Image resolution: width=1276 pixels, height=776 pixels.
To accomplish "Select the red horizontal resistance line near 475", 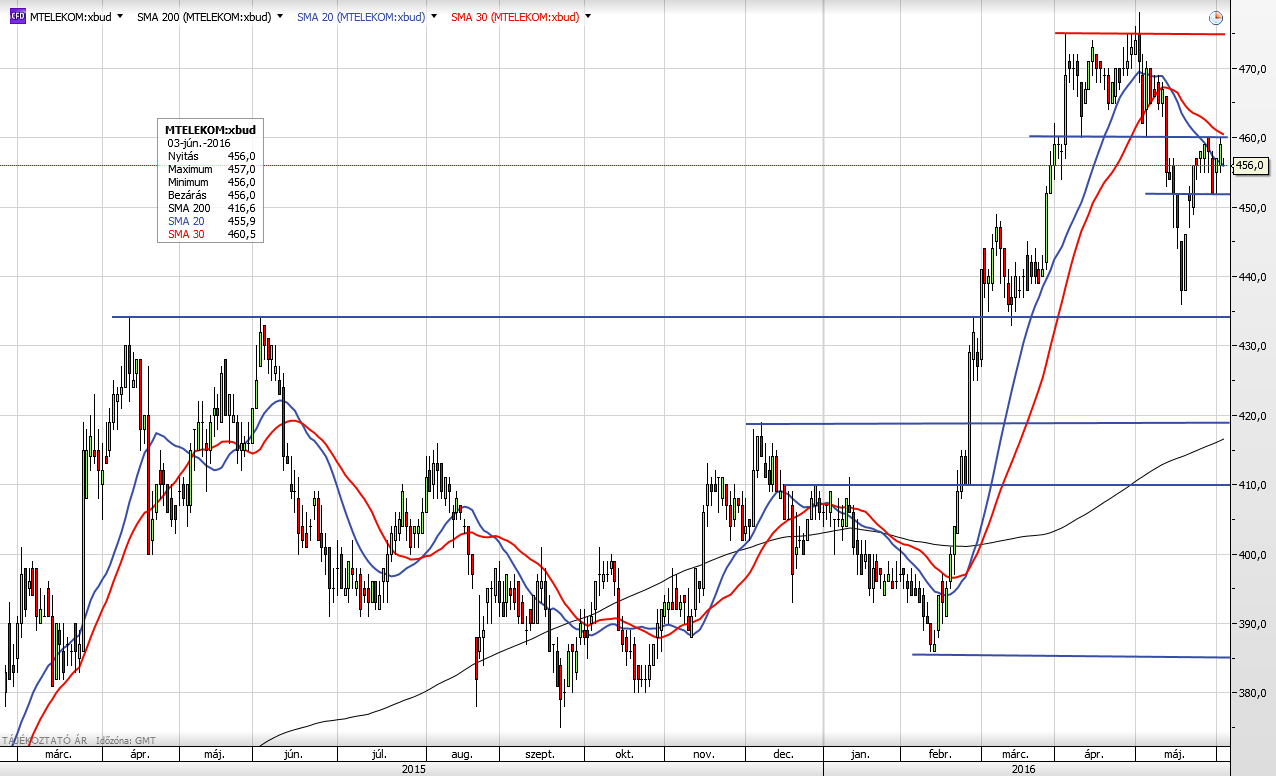I will click(x=1140, y=34).
